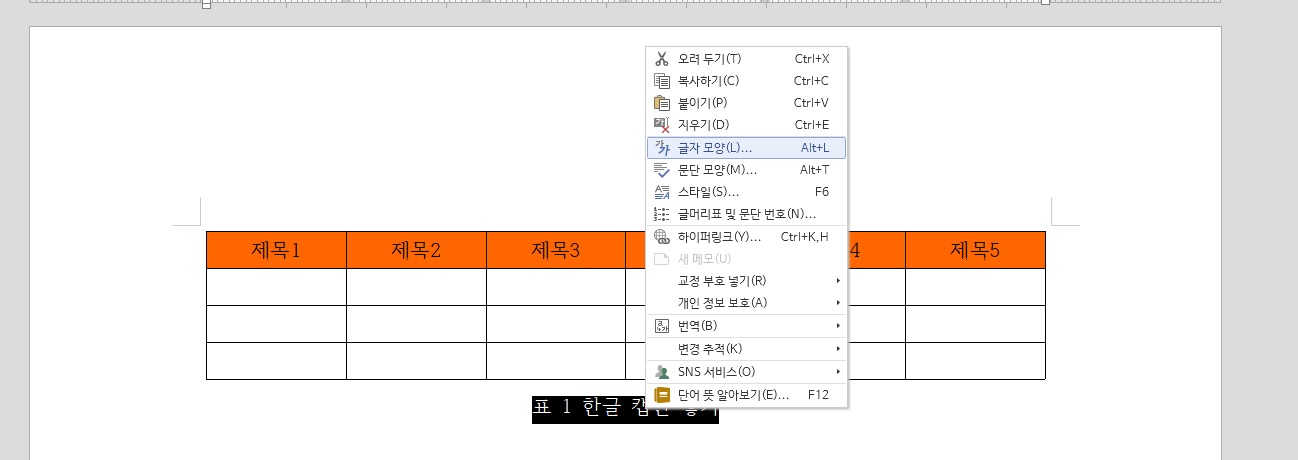Click the dictionary book icon

[661, 395]
